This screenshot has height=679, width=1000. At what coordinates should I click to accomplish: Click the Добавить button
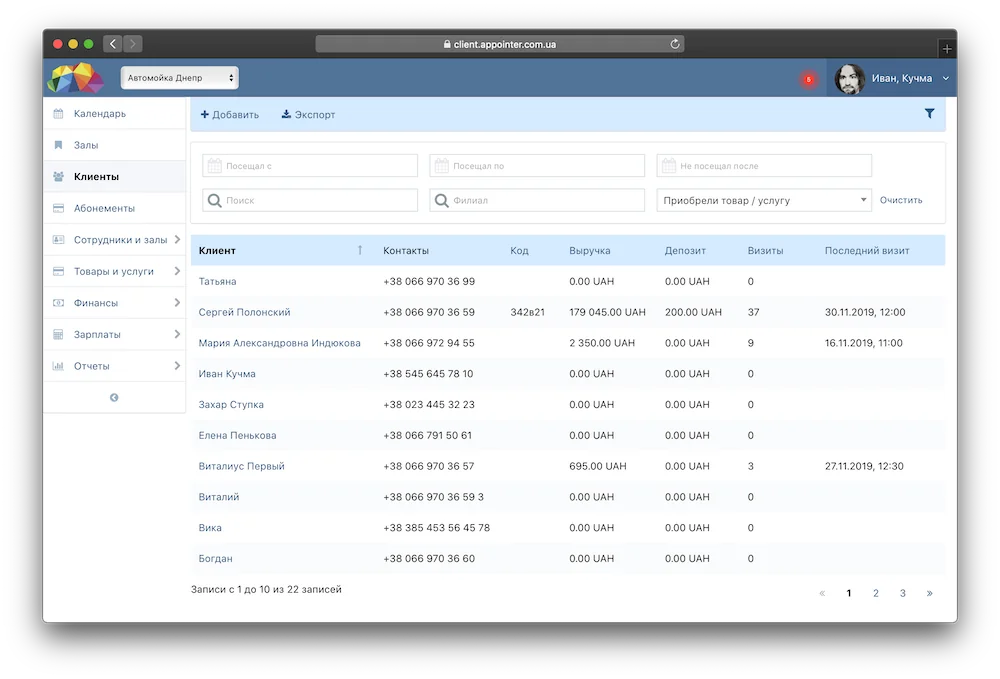click(x=230, y=115)
